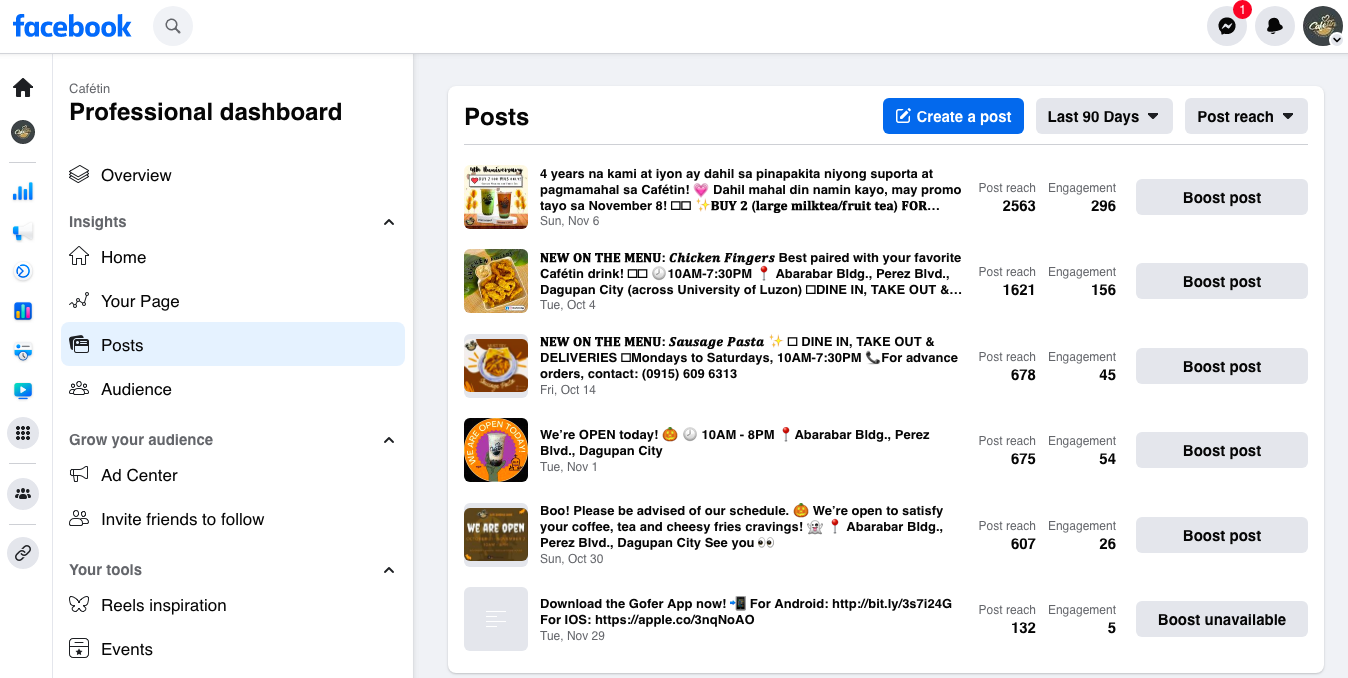Collapse the Your tools section
The width and height of the screenshot is (1348, 678).
[389, 570]
